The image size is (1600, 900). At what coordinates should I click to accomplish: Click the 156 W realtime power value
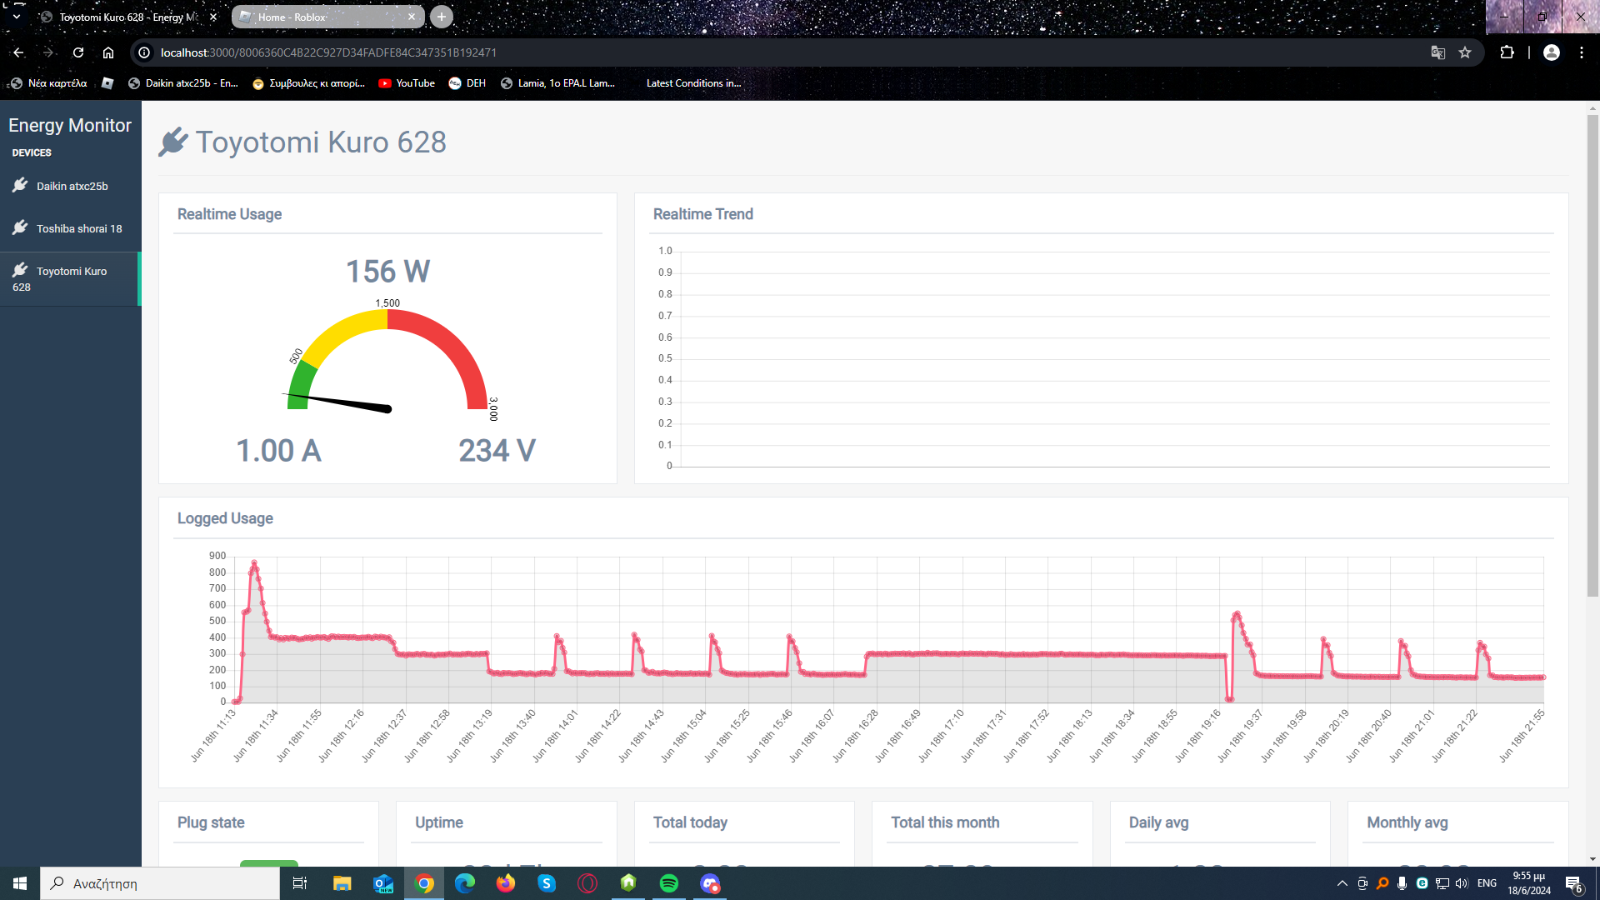tap(388, 271)
